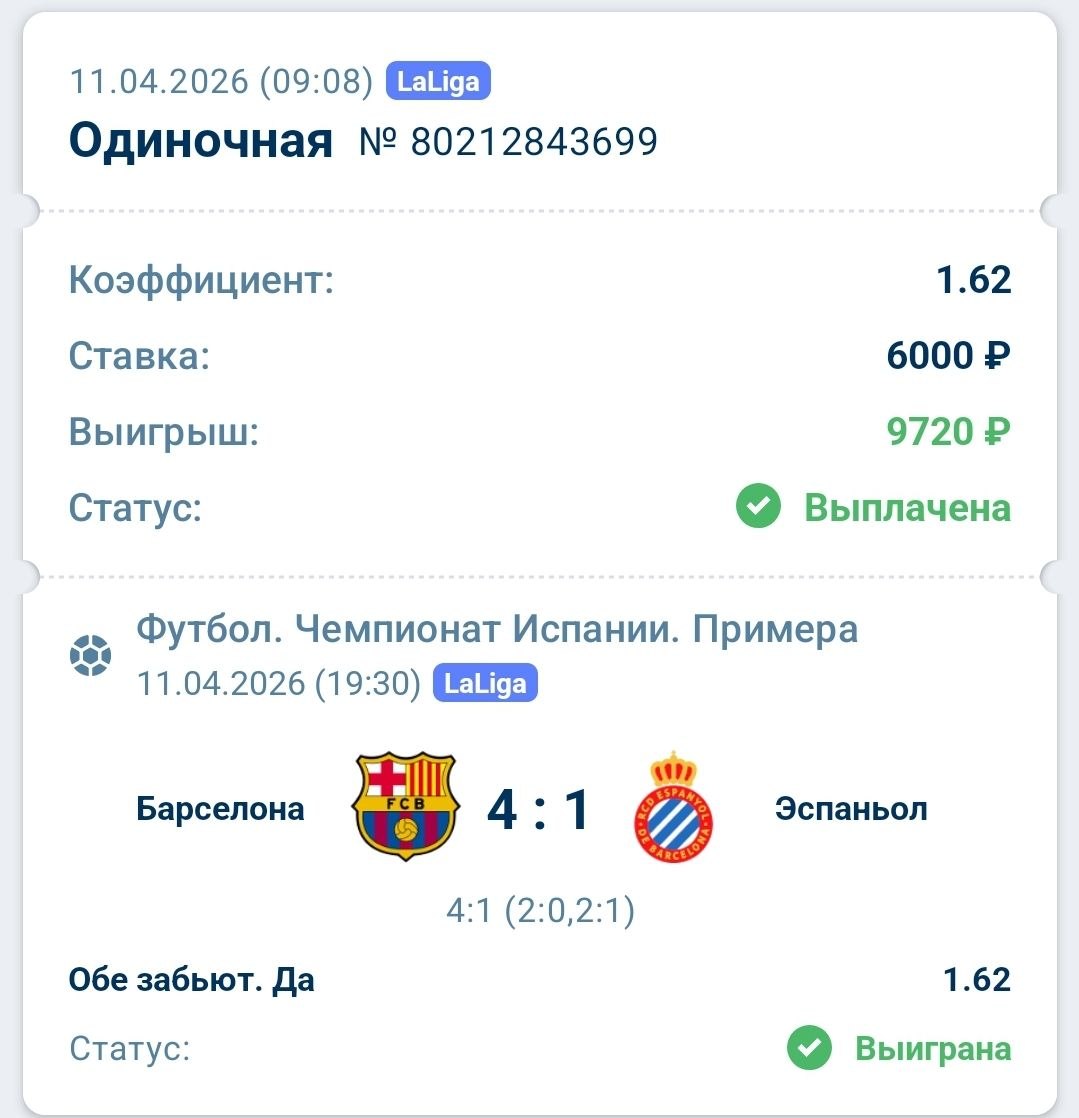Click the Выиграна status text
Viewport: 1079px width, 1118px height.
tap(932, 1049)
